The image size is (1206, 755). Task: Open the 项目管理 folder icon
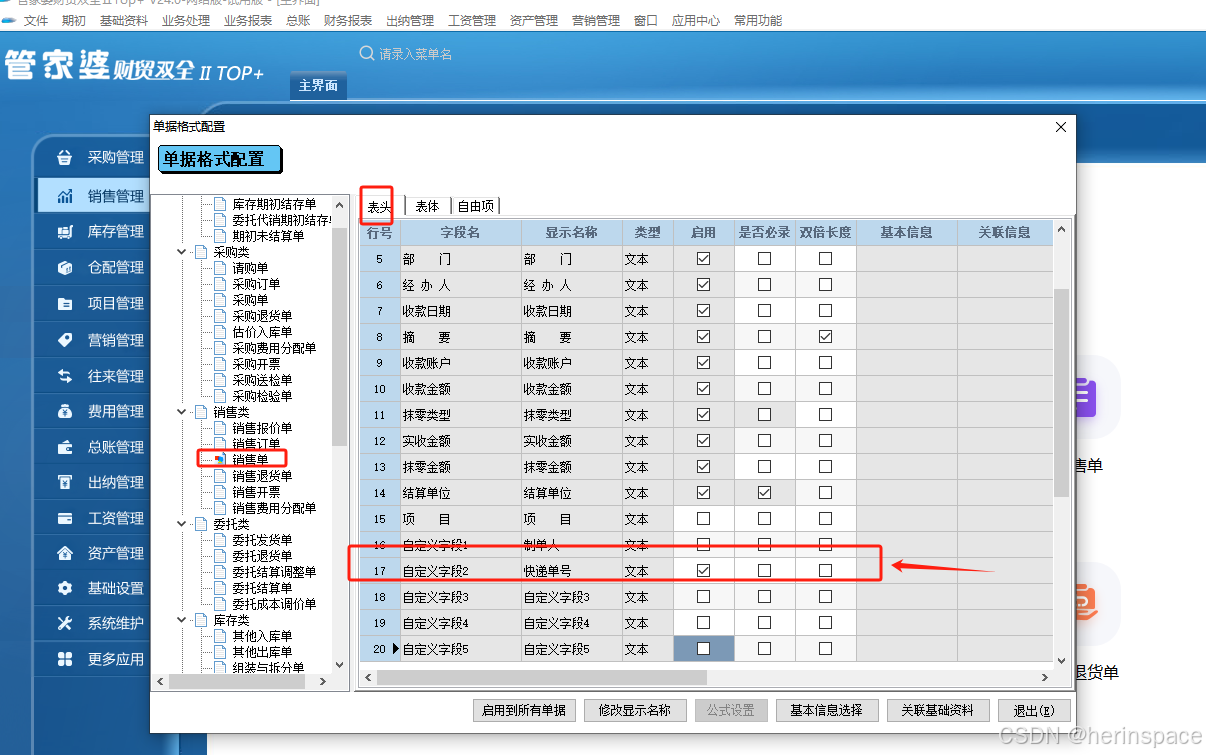pos(65,304)
